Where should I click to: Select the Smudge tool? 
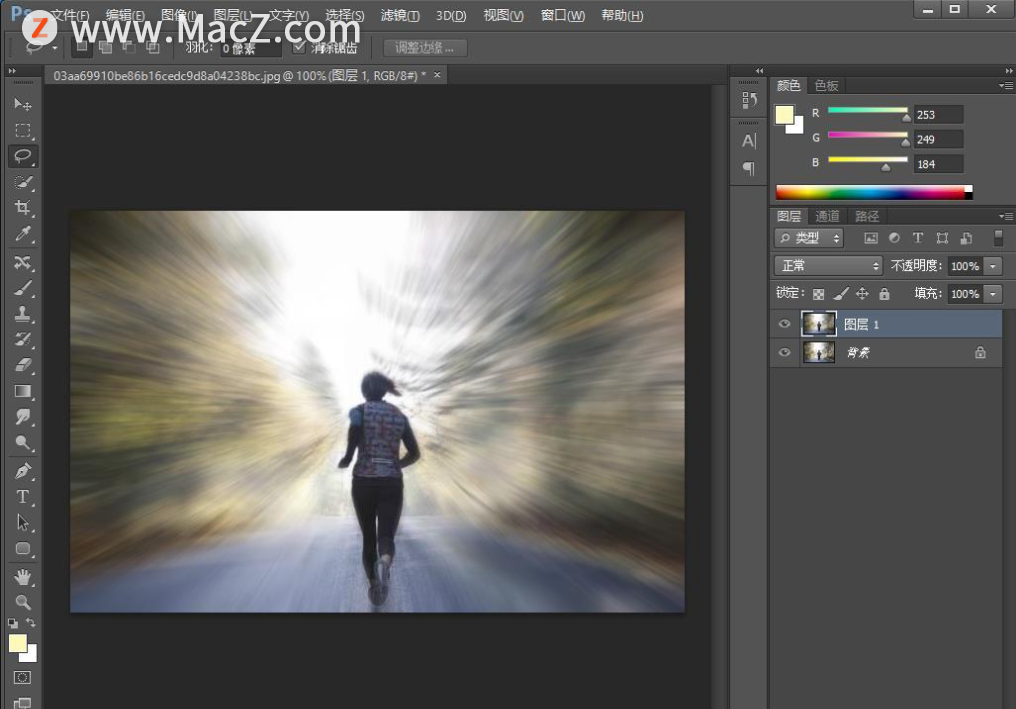(23, 417)
